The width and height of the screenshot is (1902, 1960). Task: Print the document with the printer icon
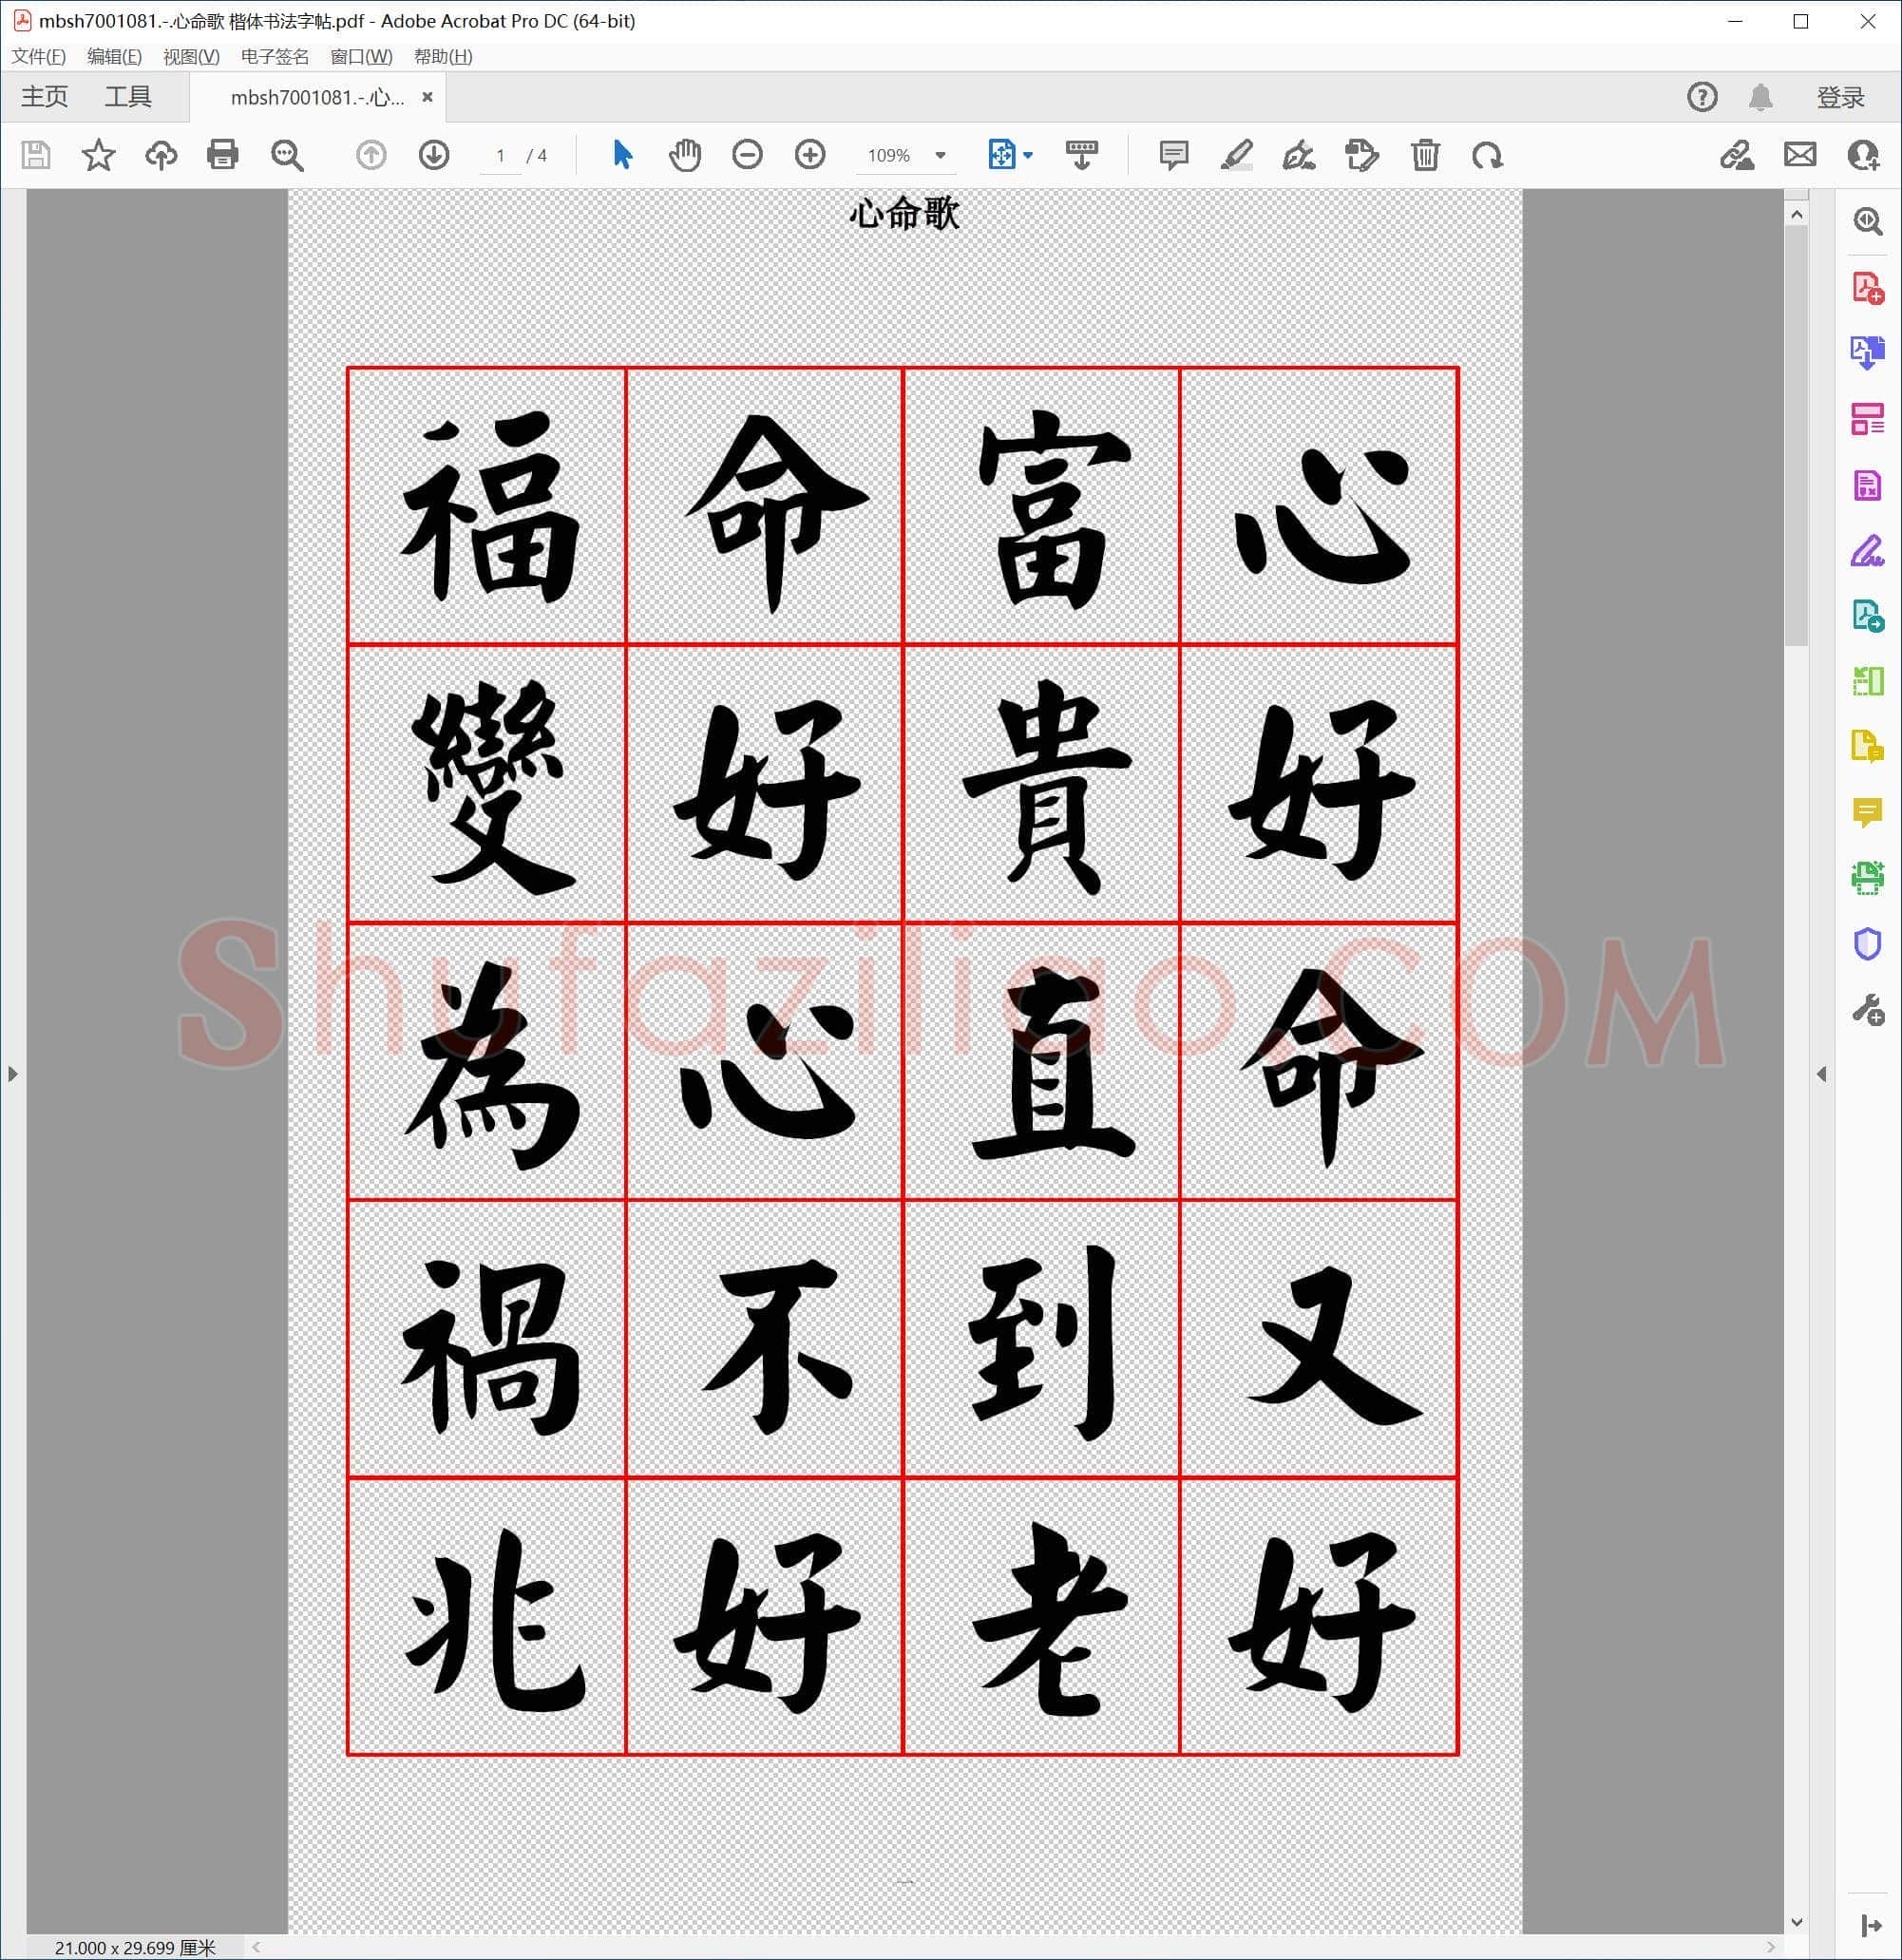[x=223, y=155]
